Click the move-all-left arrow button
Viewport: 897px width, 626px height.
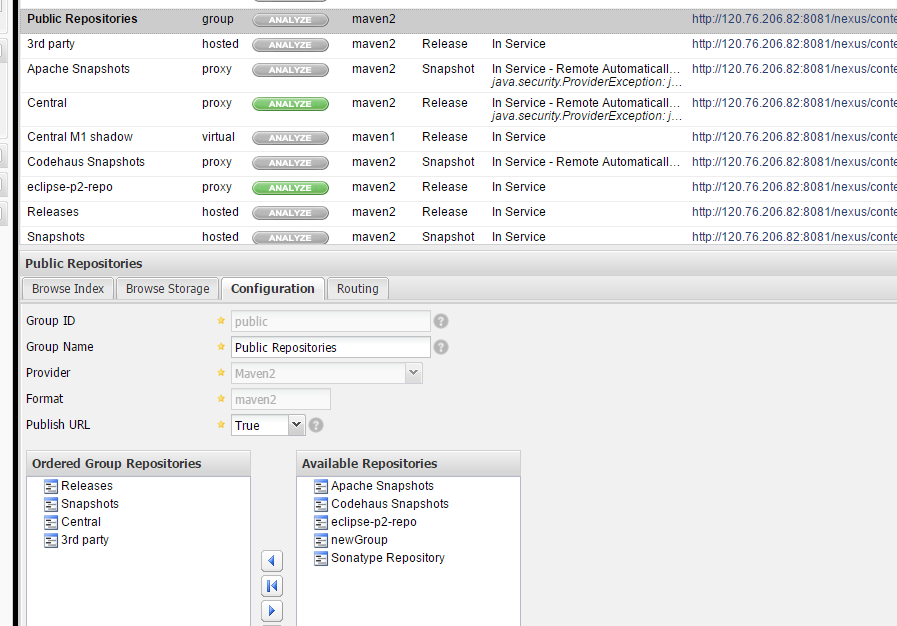tap(272, 586)
